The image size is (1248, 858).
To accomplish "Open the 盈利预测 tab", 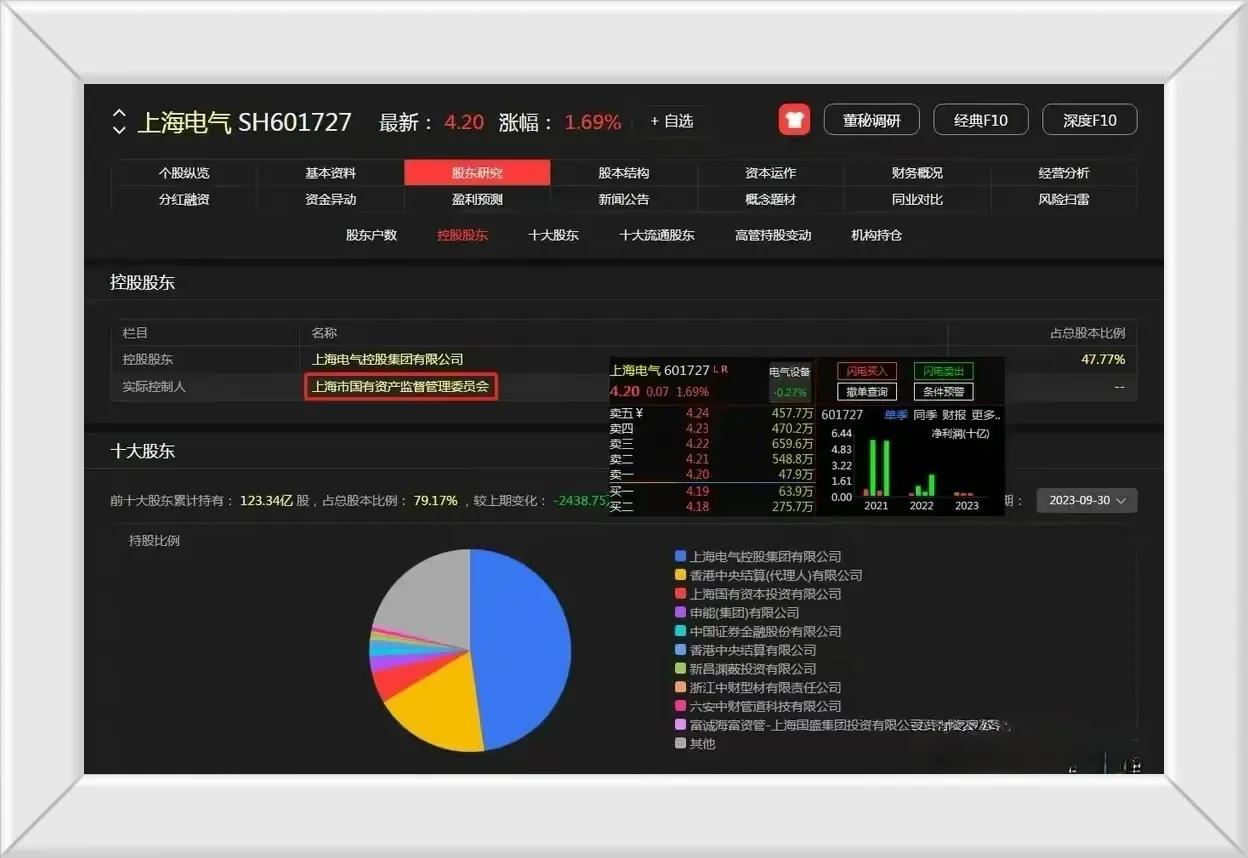I will tap(477, 199).
